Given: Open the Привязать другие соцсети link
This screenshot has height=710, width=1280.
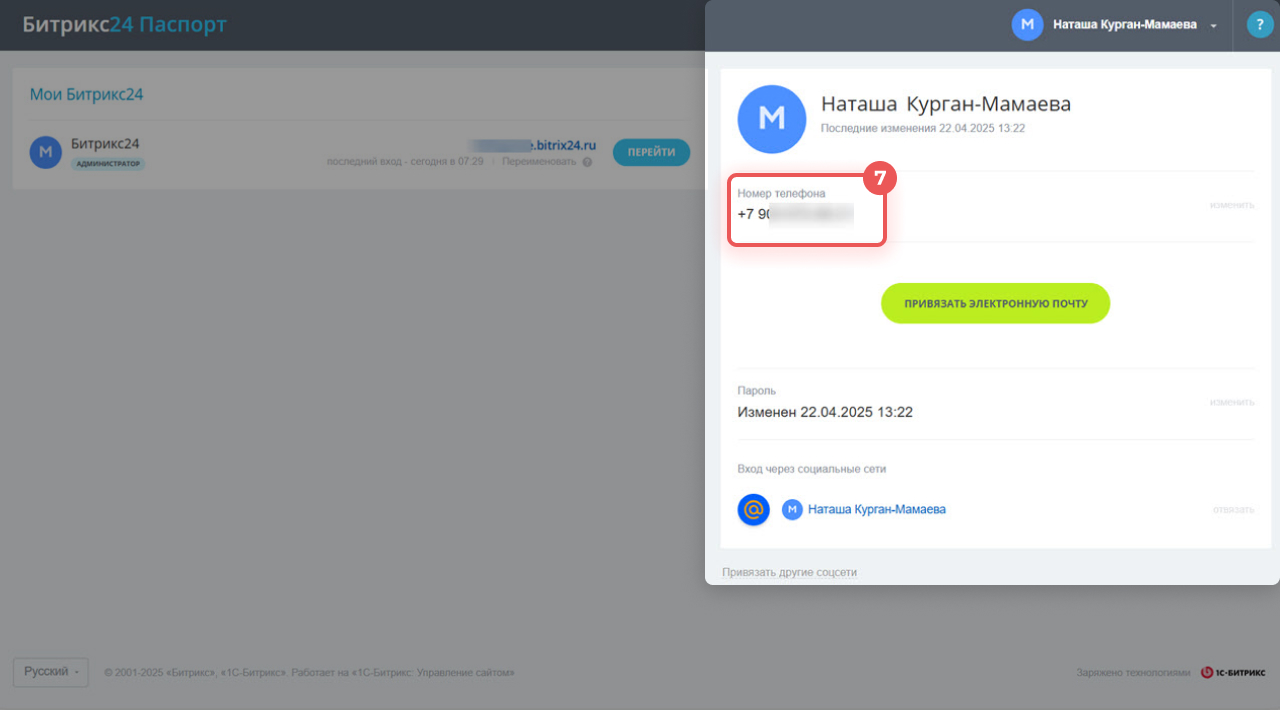Looking at the screenshot, I should coord(789,572).
